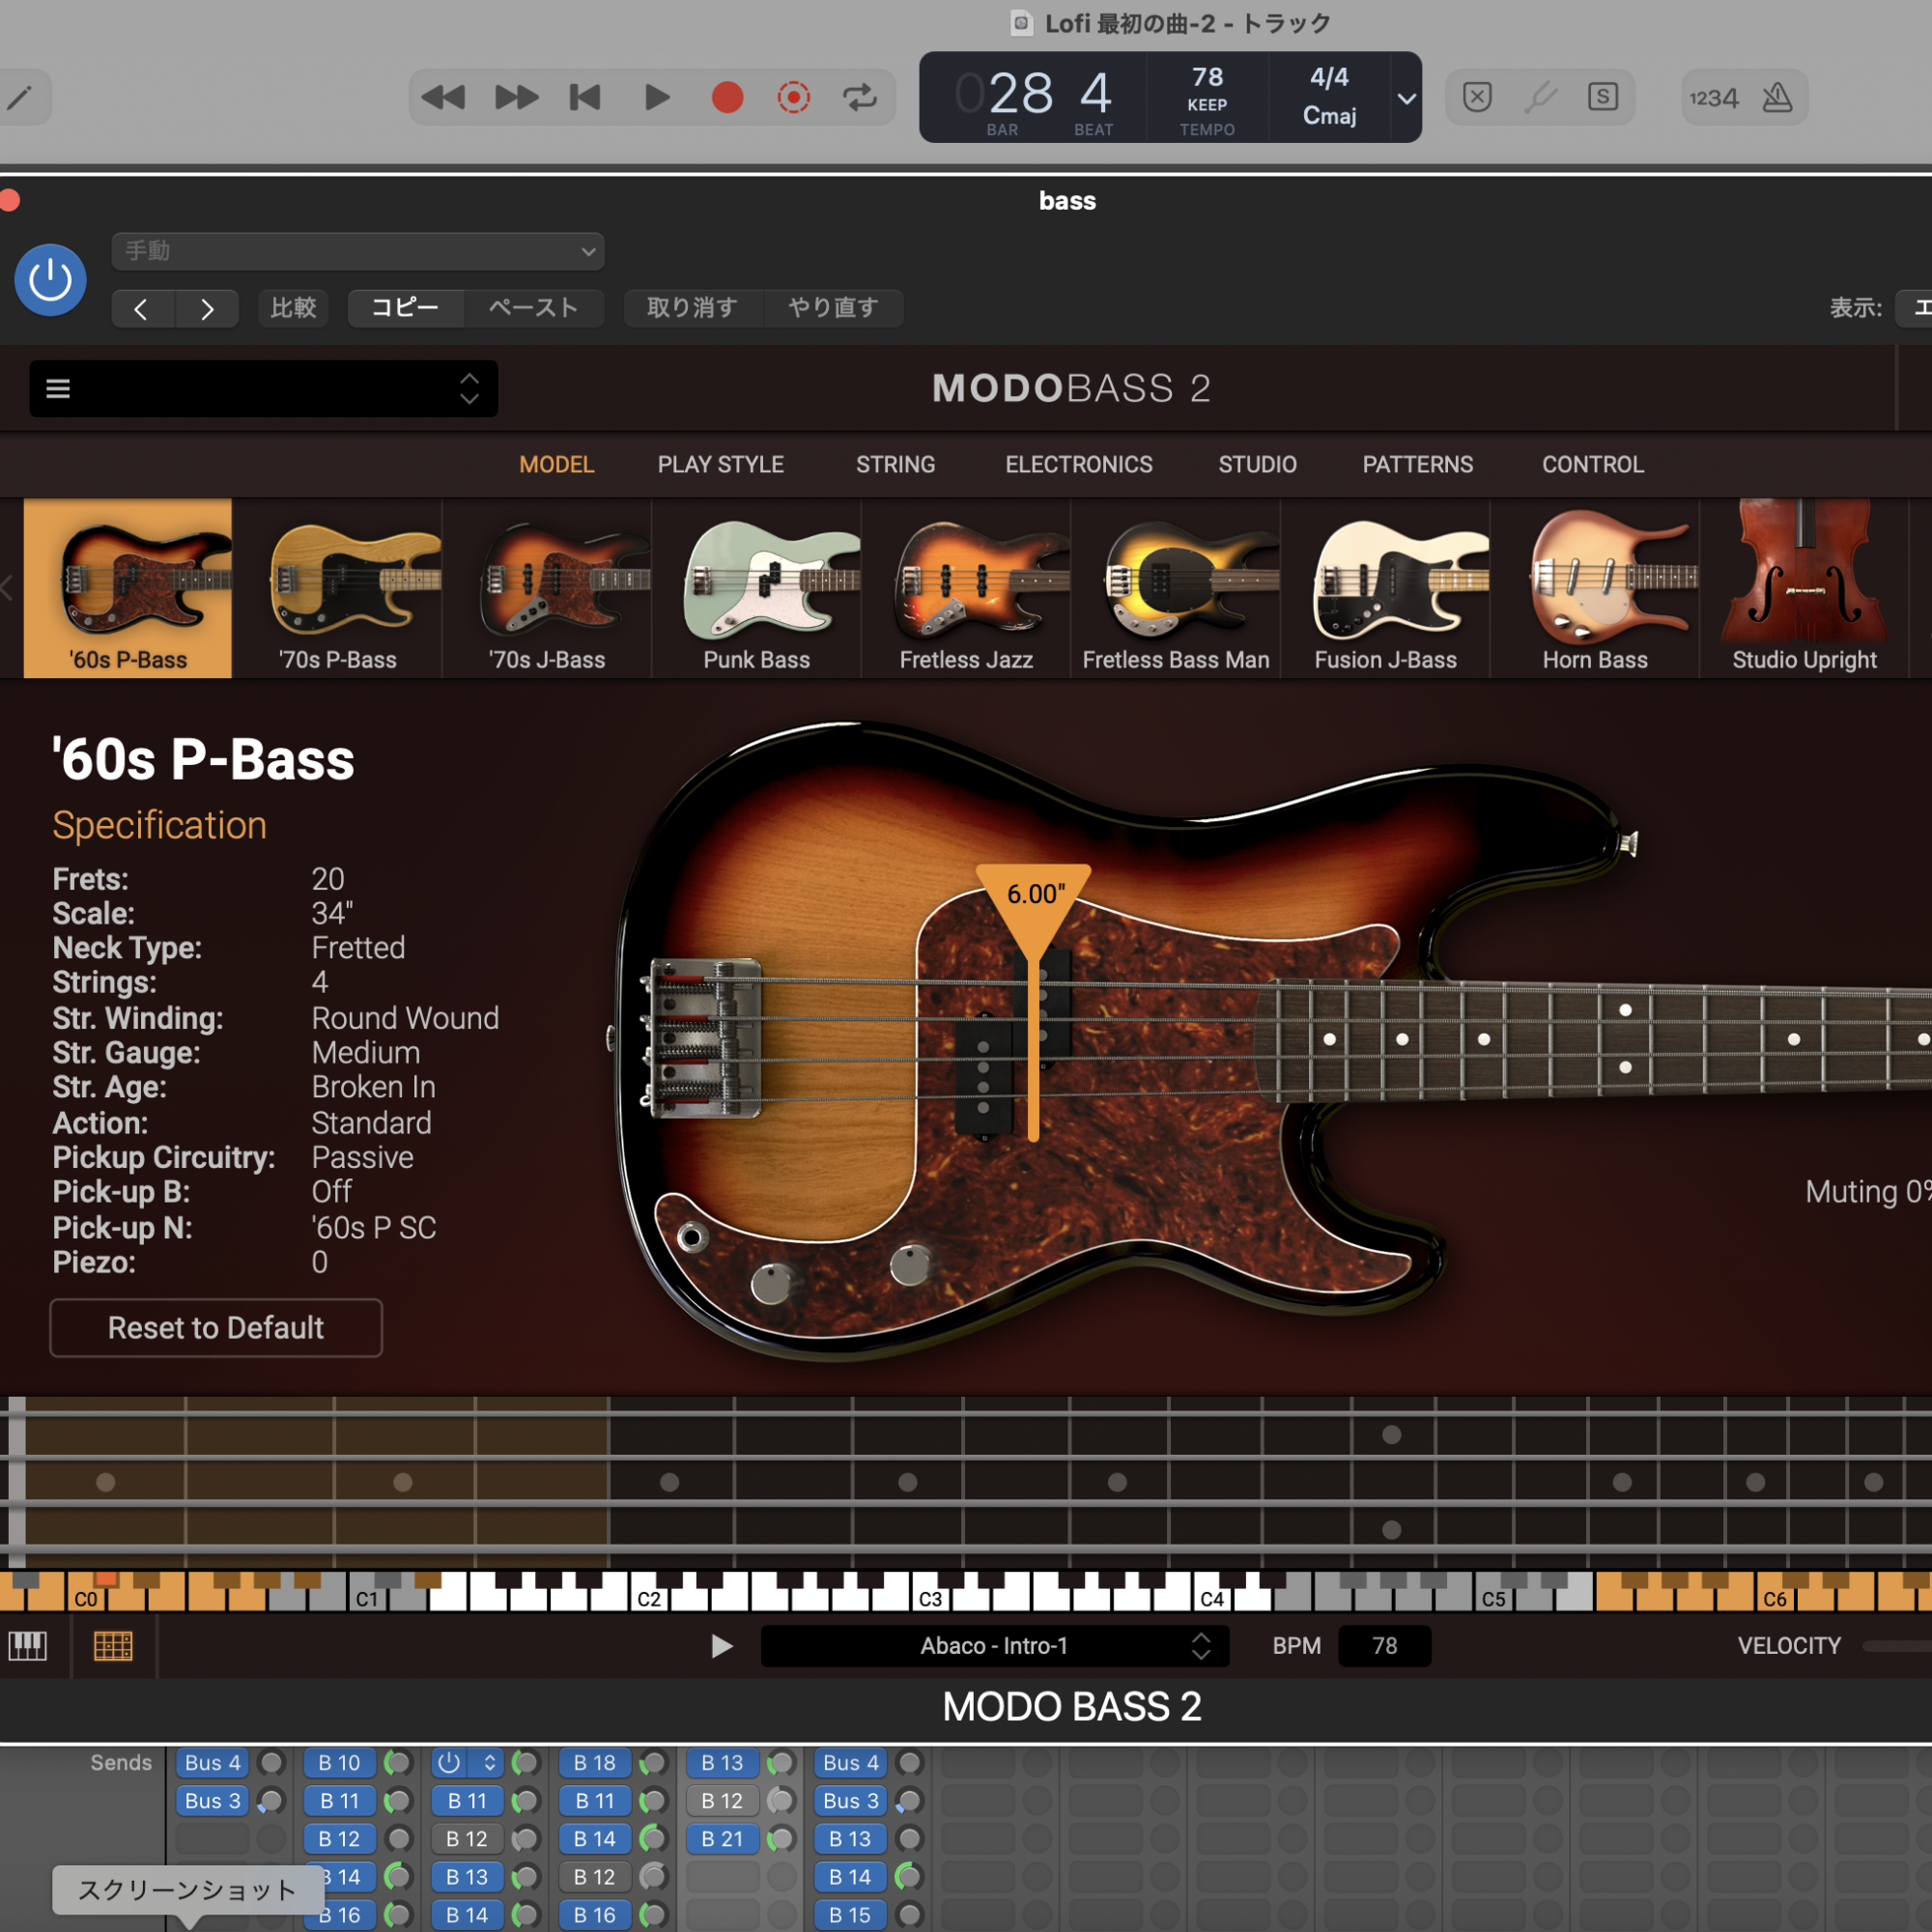Click the C3 key on the keyboard
Image resolution: width=1932 pixels, height=1932 pixels.
click(930, 1598)
